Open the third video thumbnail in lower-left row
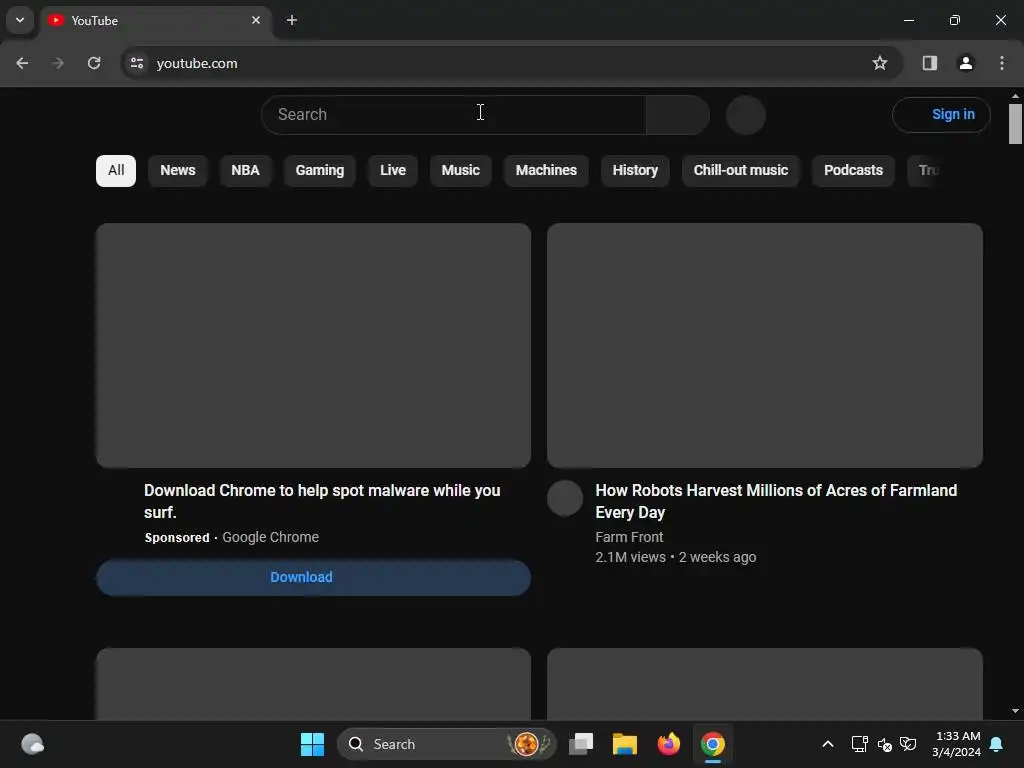 click(x=313, y=684)
